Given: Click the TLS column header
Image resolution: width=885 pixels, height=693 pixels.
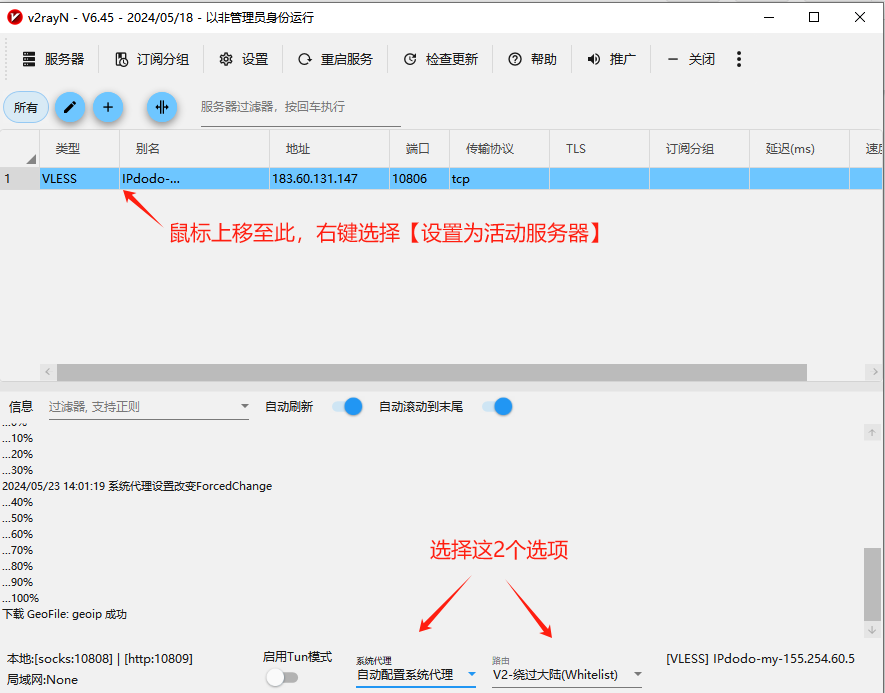Looking at the screenshot, I should point(599,149).
